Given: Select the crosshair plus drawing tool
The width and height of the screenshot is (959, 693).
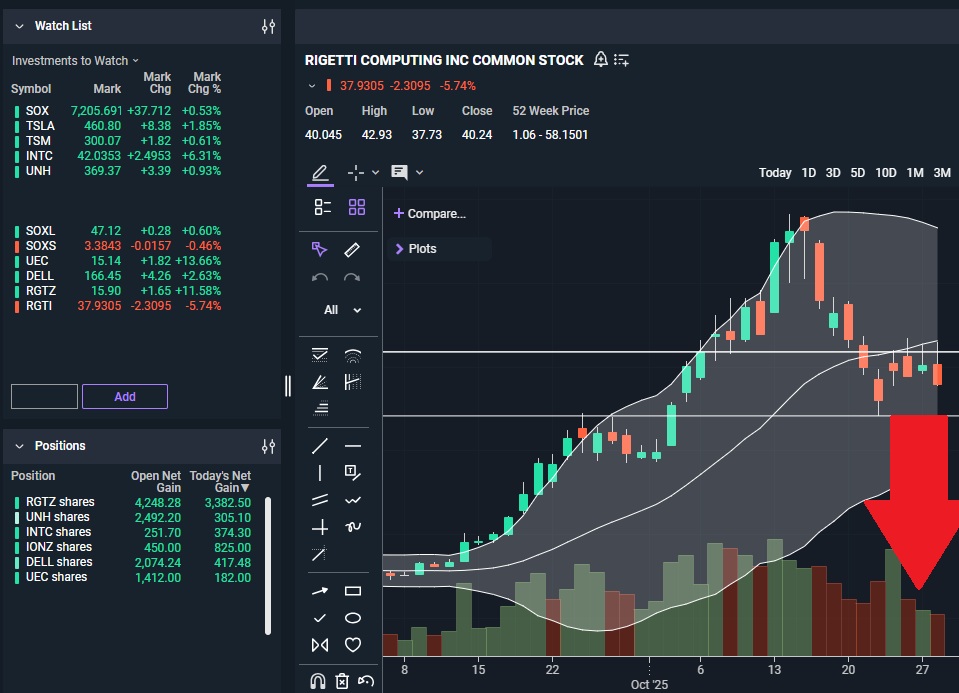Looking at the screenshot, I should (320, 527).
